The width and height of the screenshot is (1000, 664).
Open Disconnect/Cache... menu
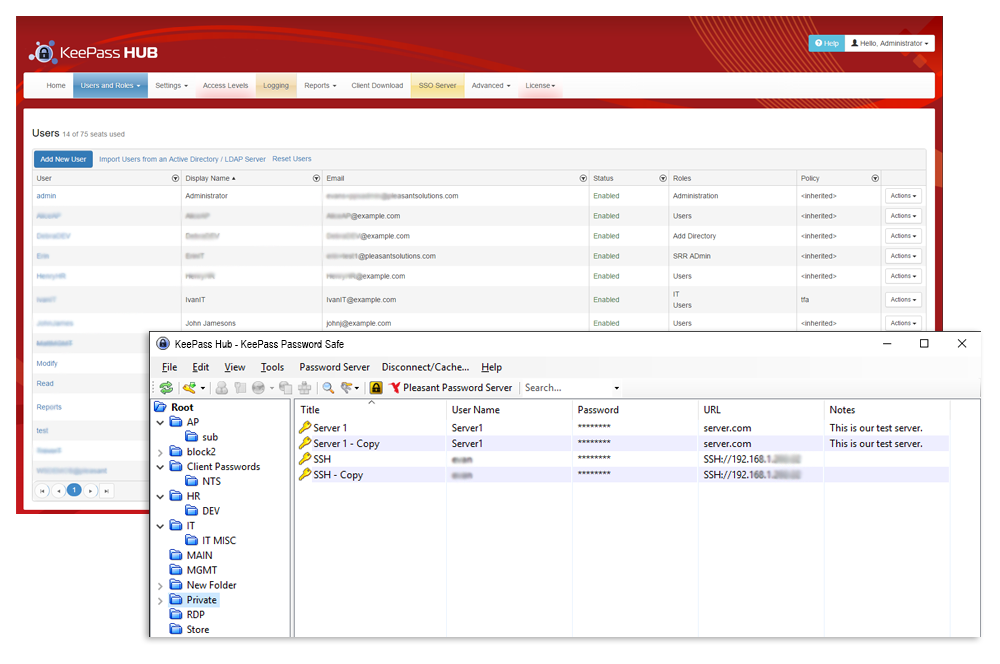[425, 367]
